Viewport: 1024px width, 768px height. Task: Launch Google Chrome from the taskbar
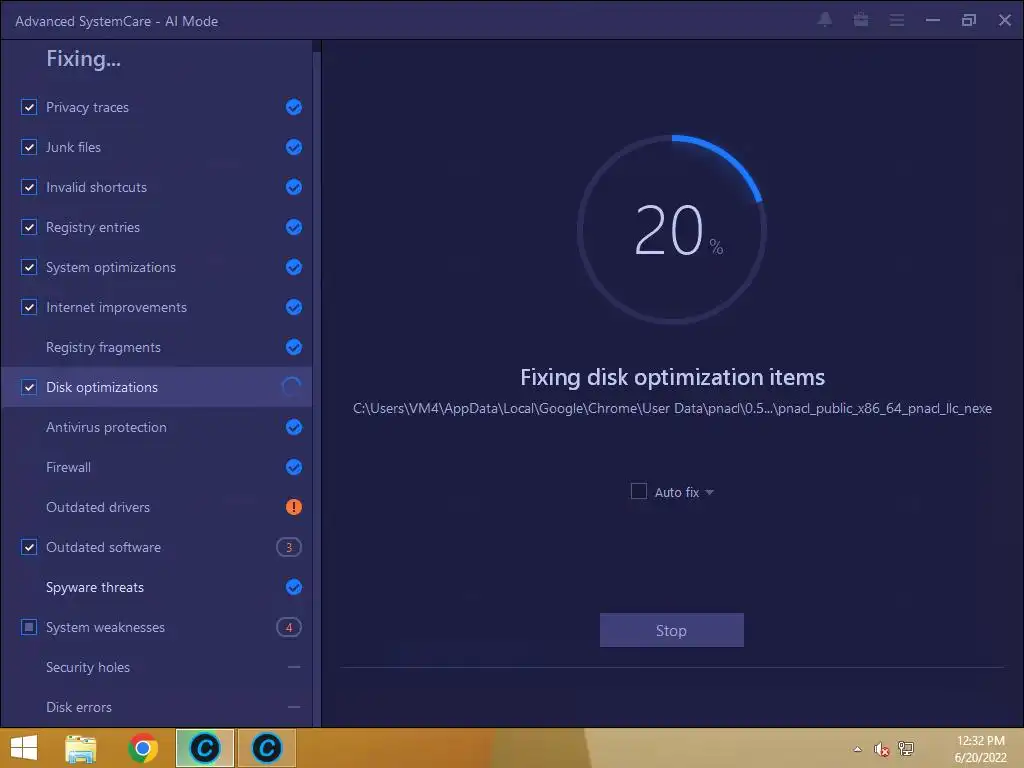[x=143, y=748]
